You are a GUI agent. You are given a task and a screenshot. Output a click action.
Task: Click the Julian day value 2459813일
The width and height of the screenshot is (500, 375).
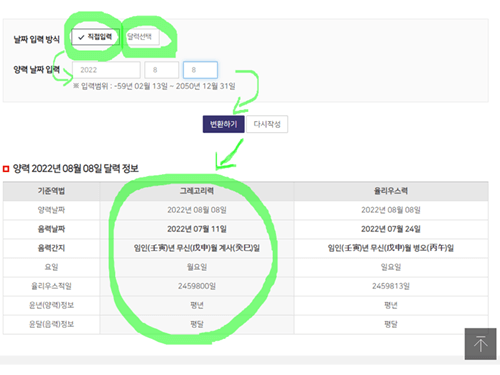pyautogui.click(x=391, y=286)
